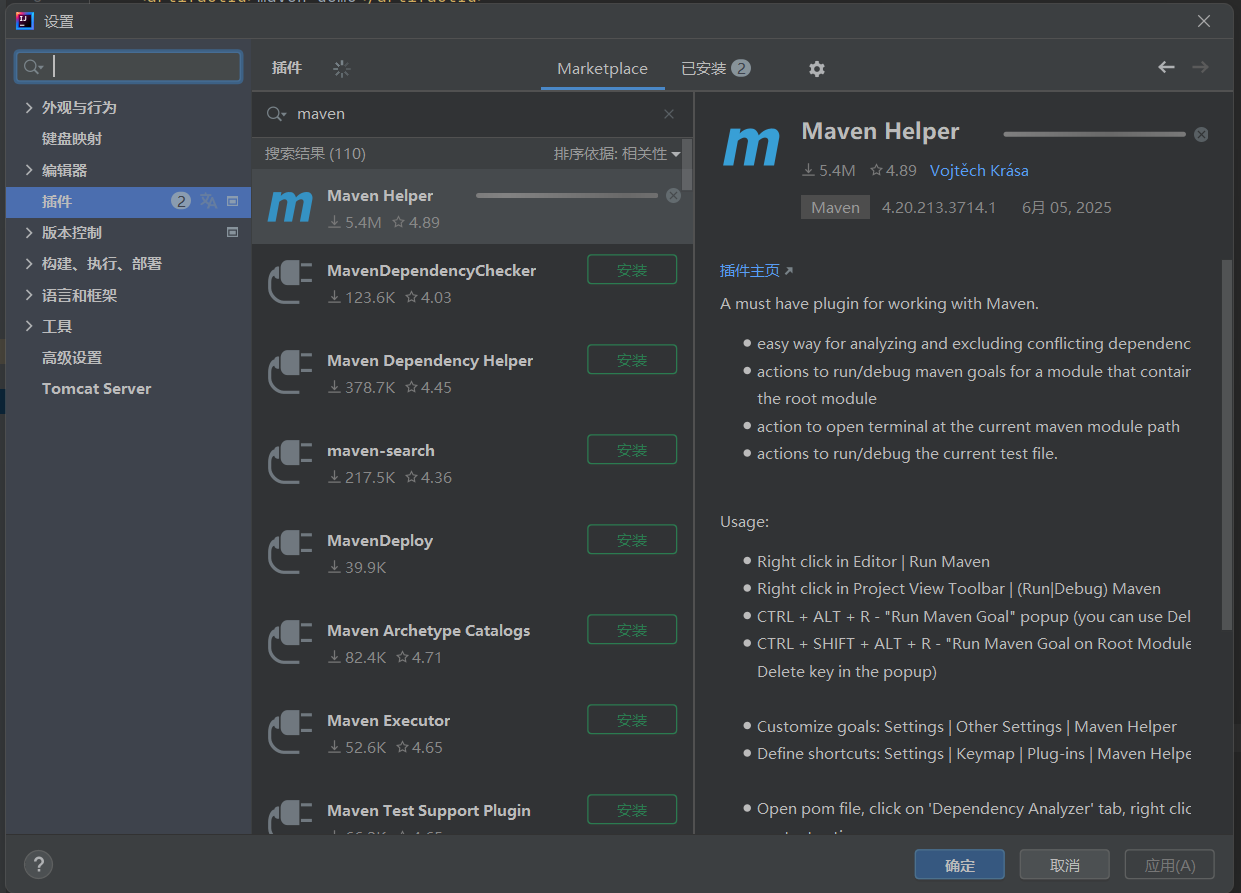Go back with the left arrow icon

tap(1166, 67)
